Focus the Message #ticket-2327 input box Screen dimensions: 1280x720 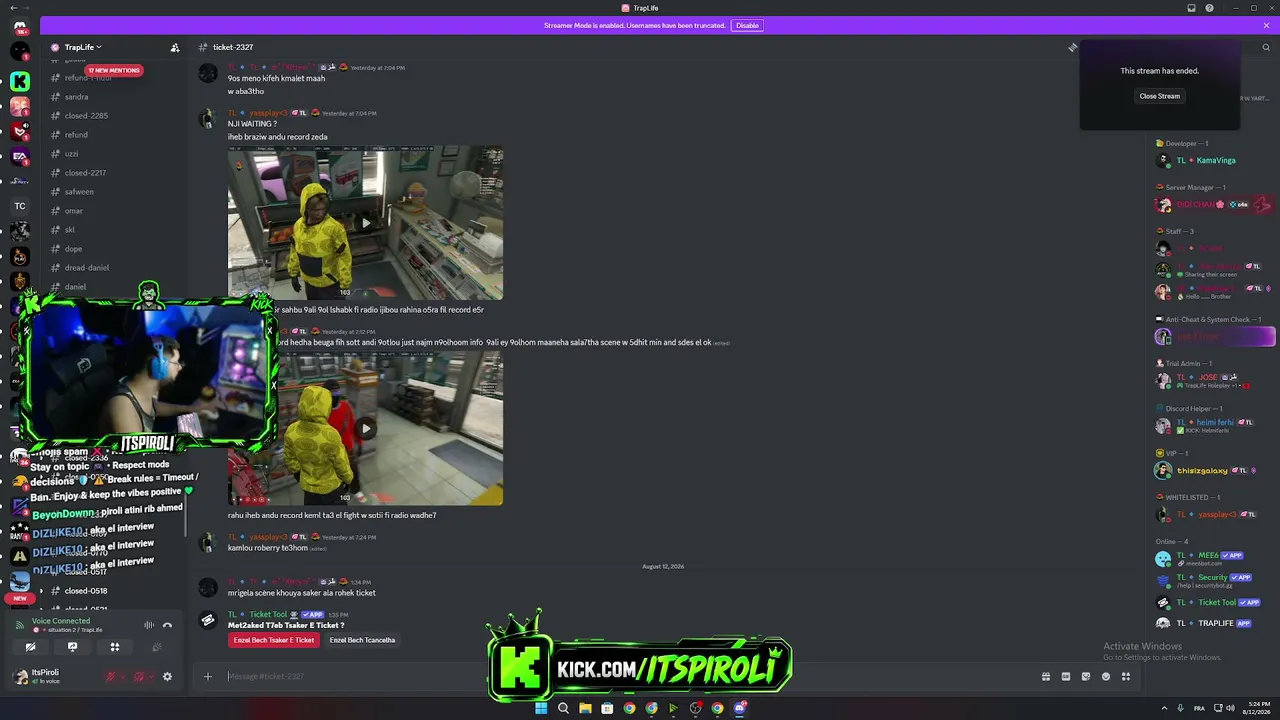(630, 676)
